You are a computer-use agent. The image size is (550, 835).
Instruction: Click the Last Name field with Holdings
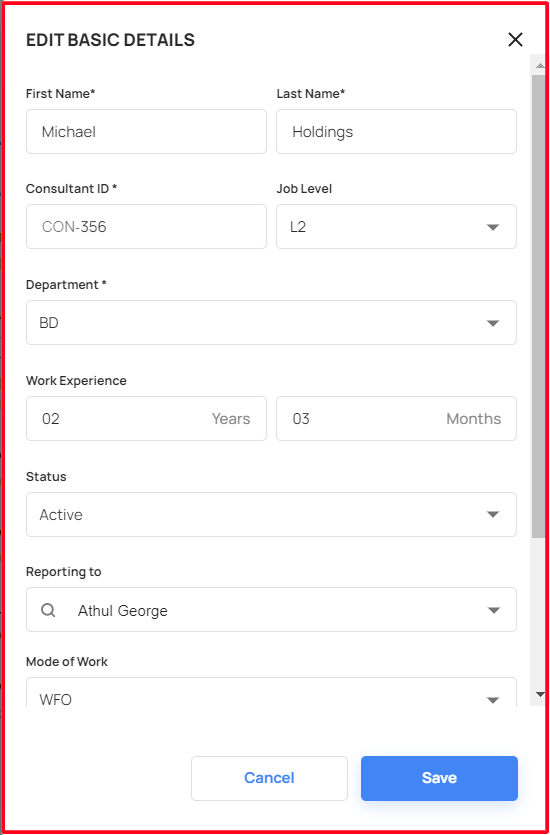396,132
